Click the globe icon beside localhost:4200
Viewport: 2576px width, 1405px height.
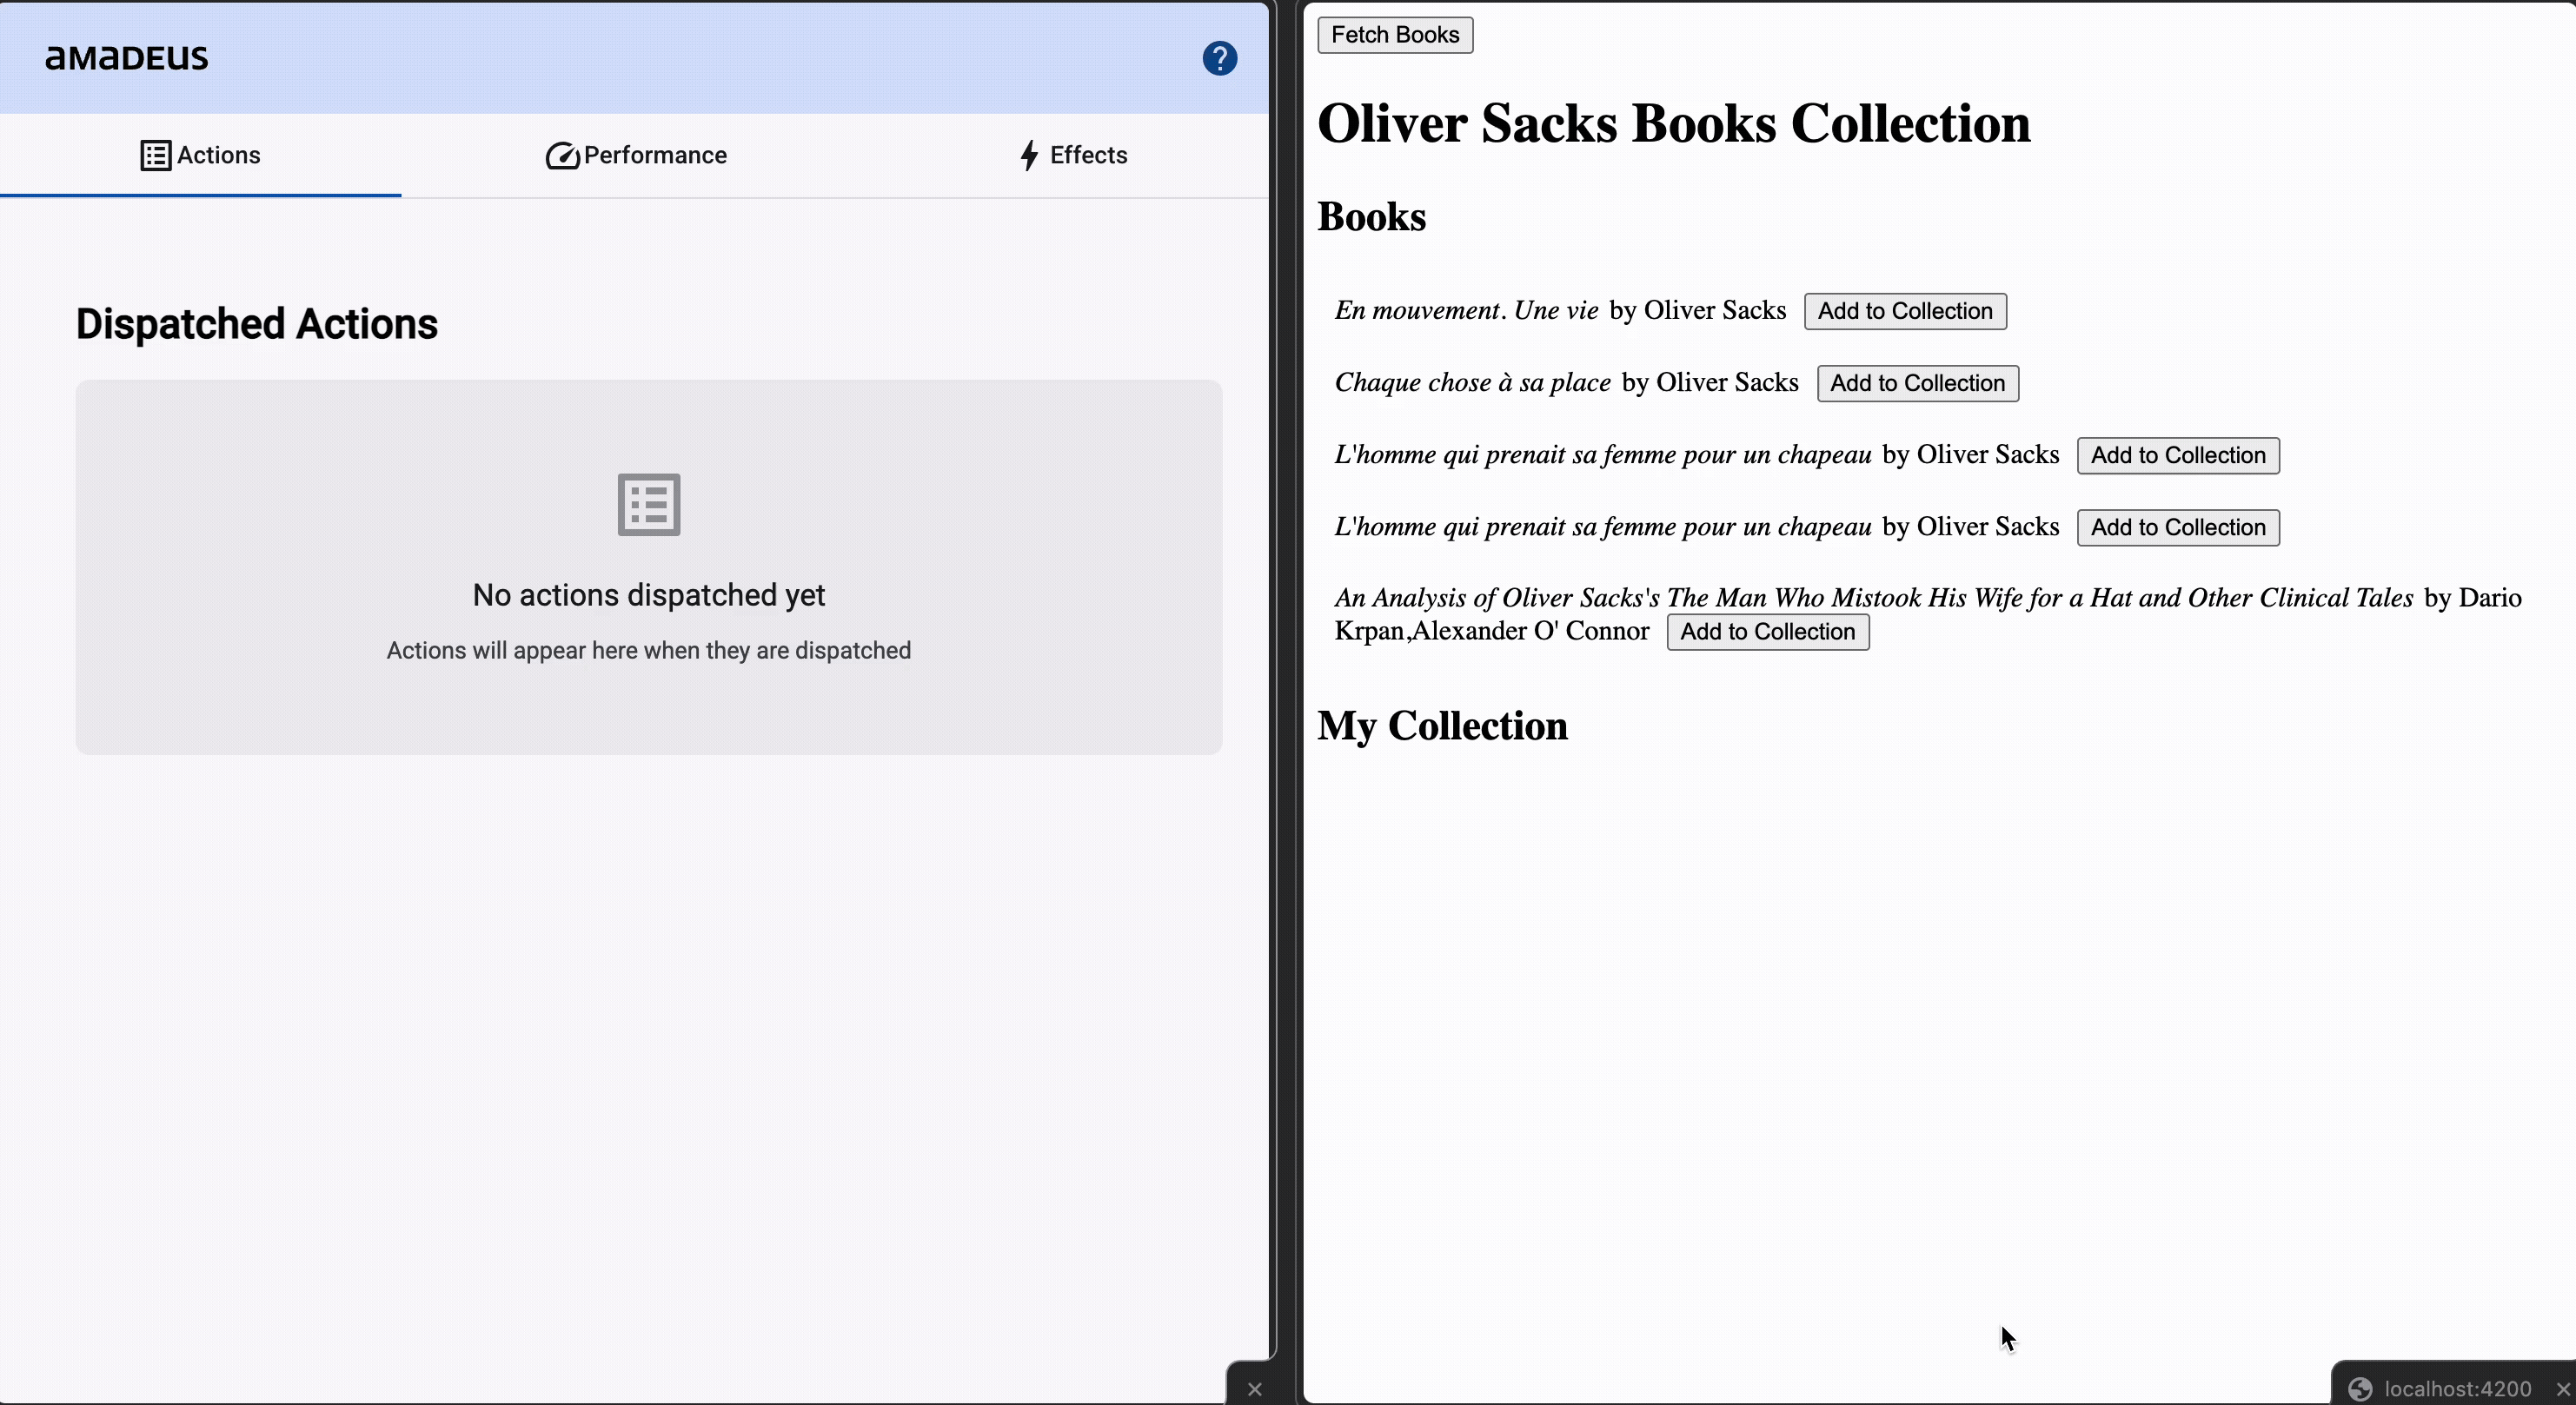click(x=2360, y=1388)
